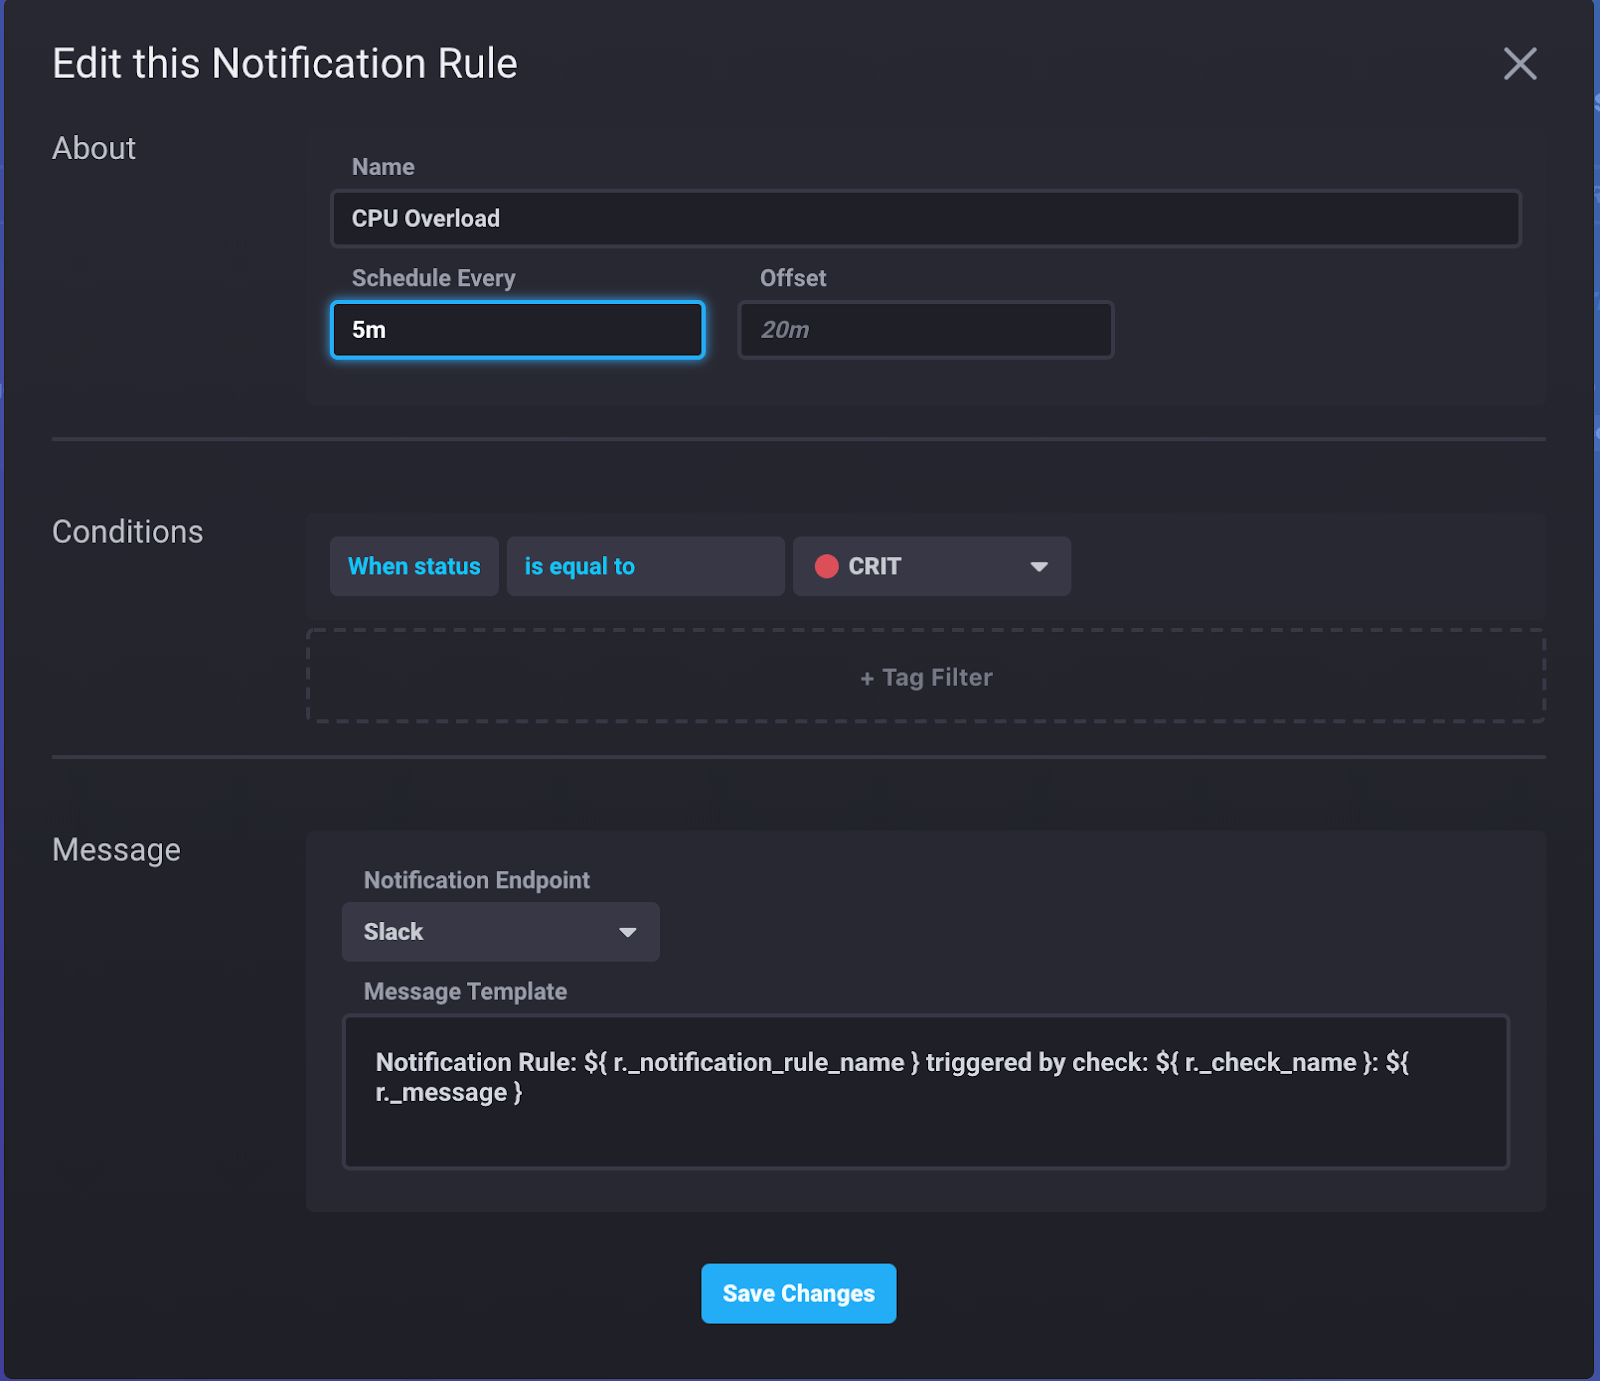Viewport: 1600px width, 1381px height.
Task: Click the Conditions section label
Action: (128, 531)
